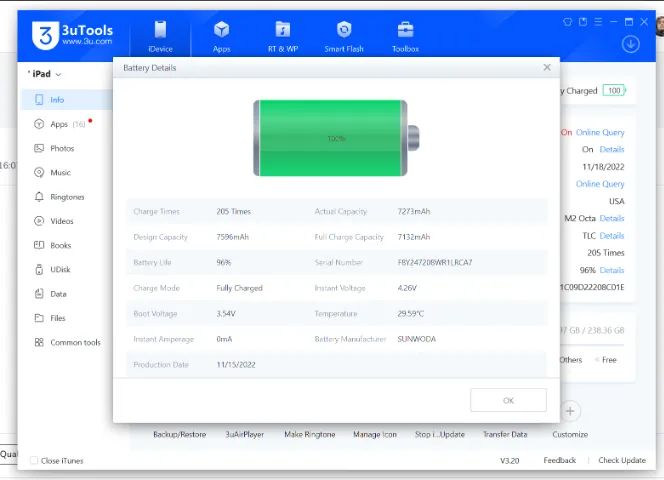
Task: Click OK in Battery Details dialog
Action: [x=508, y=400]
